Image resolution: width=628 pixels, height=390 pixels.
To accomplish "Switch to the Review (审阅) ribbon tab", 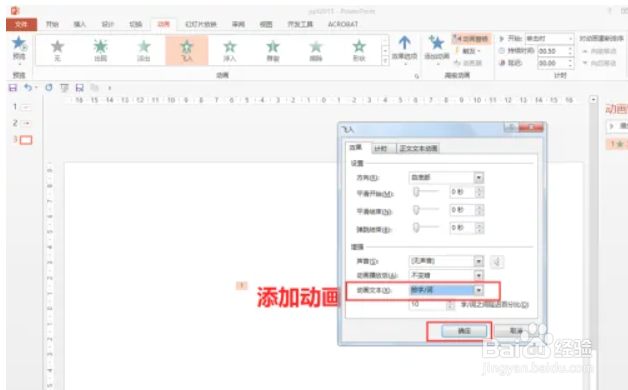I will [238, 24].
